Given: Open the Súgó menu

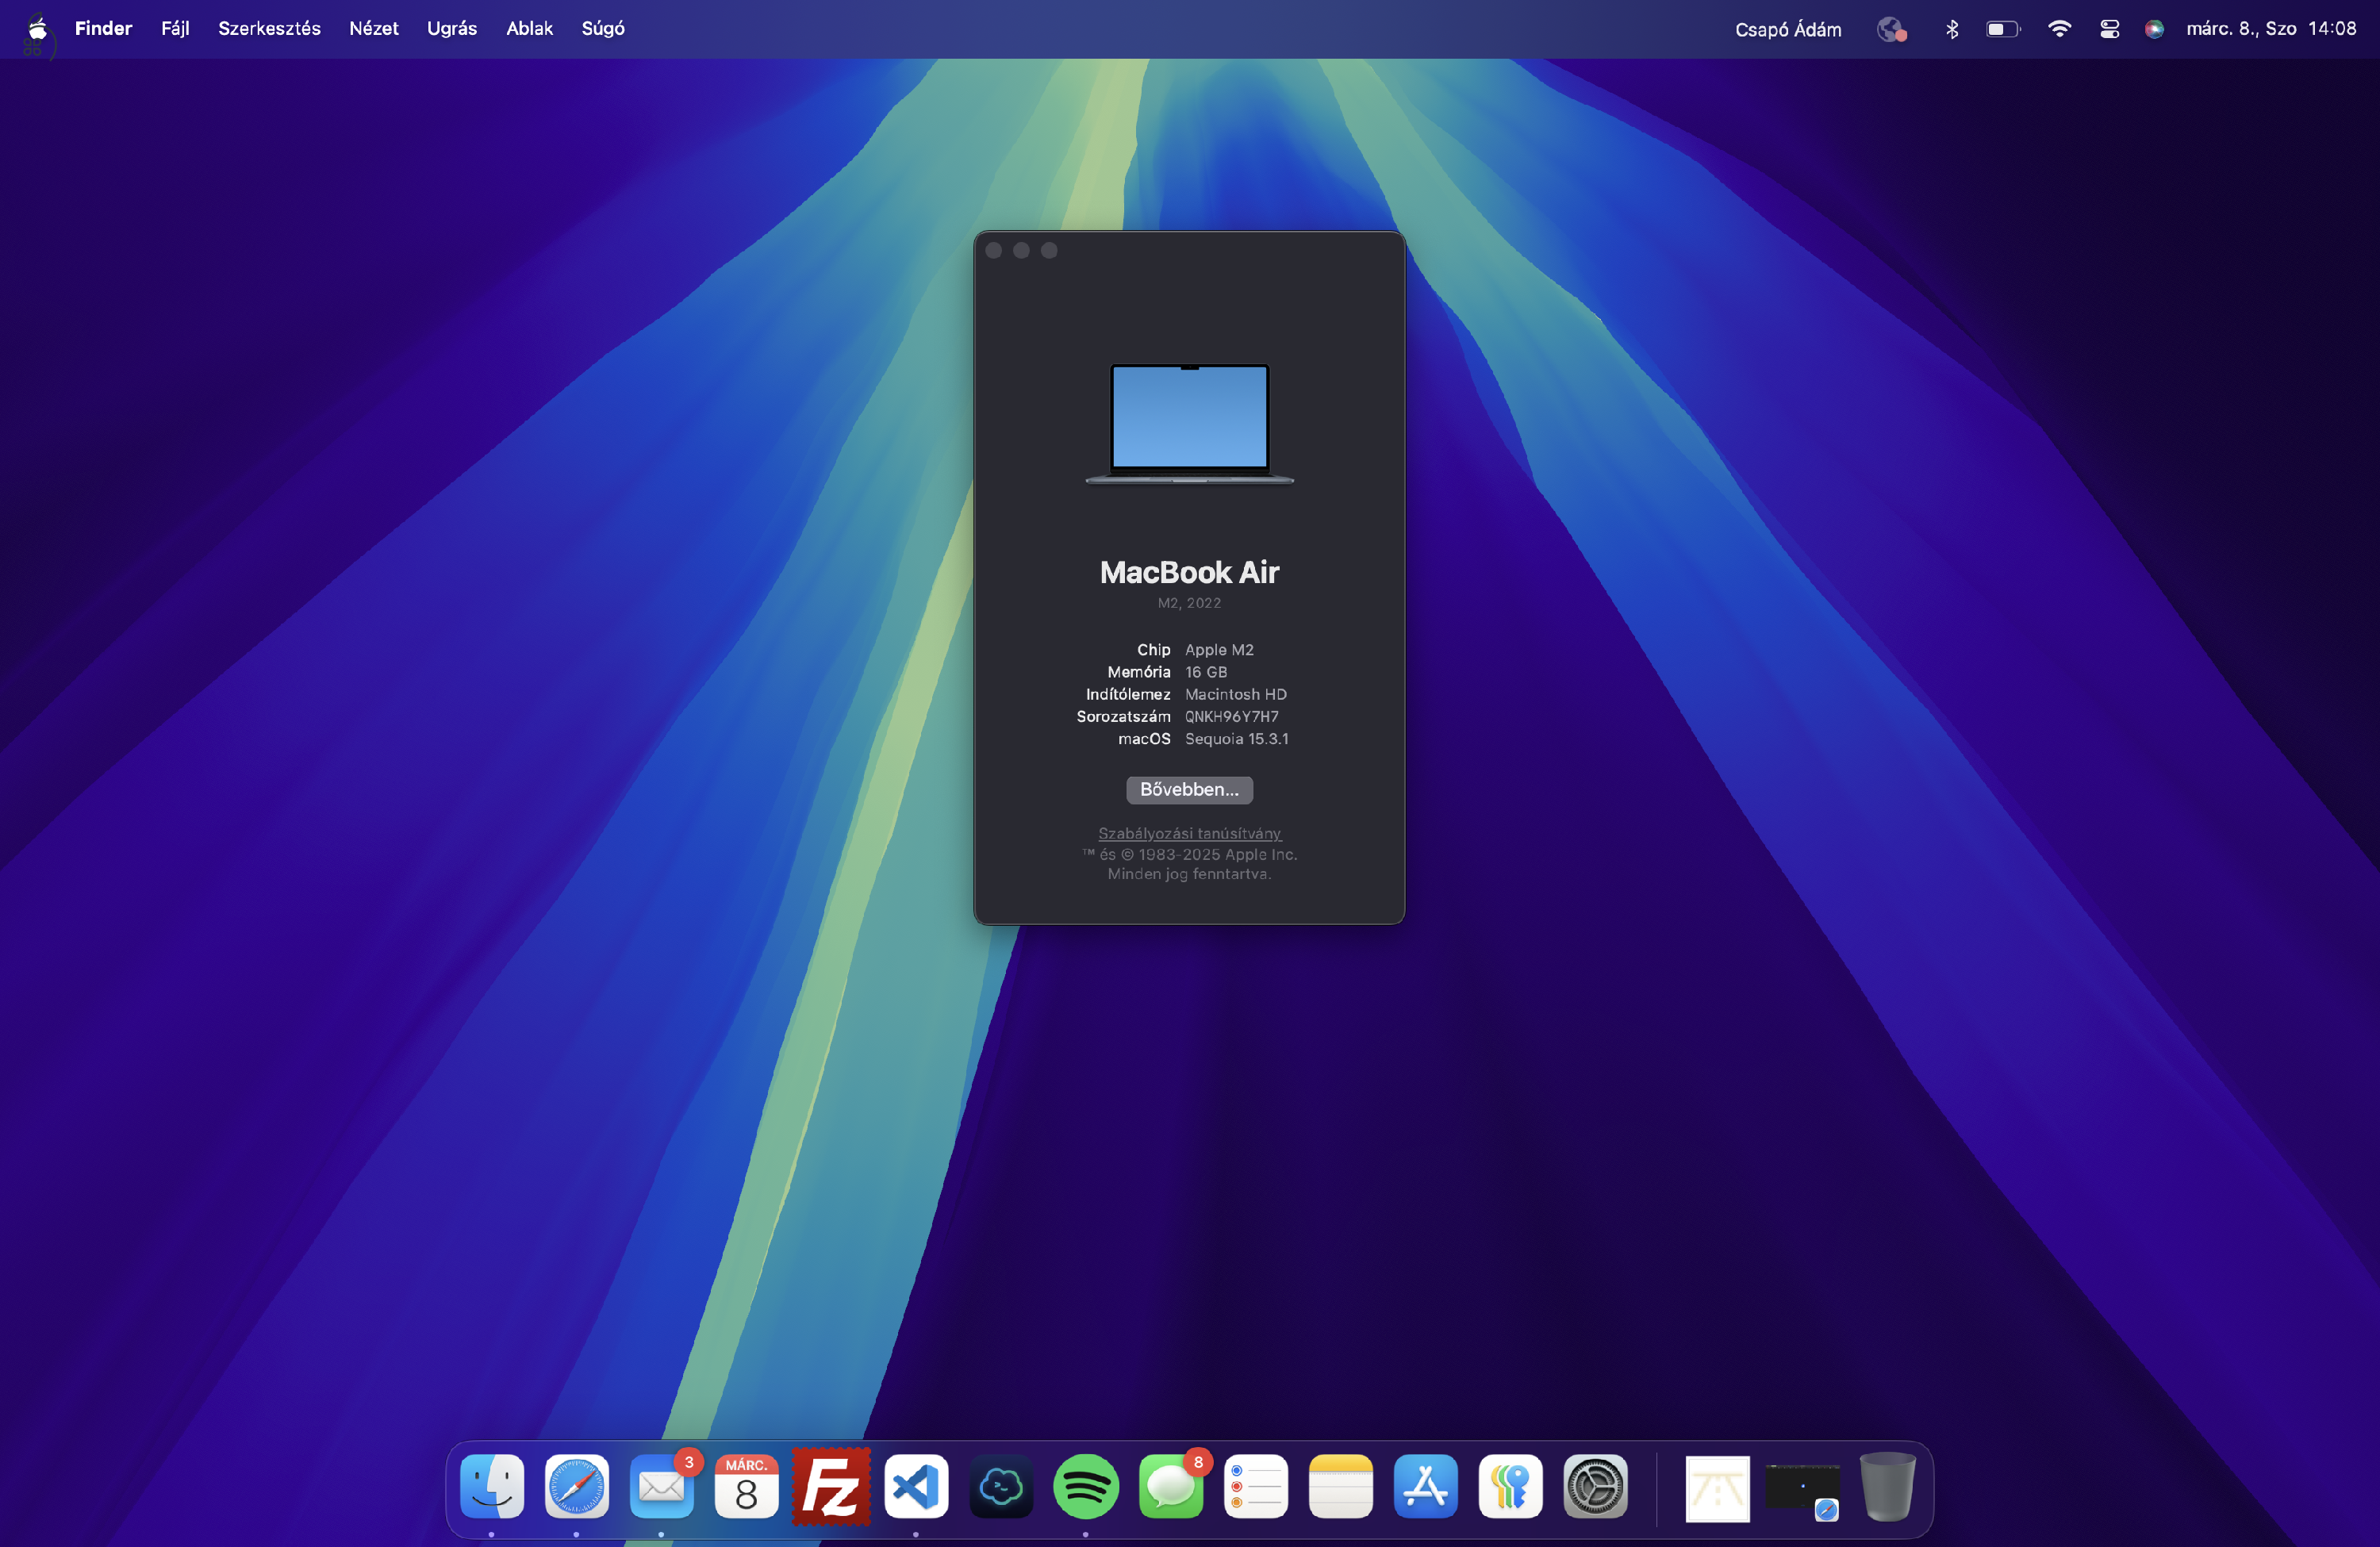Looking at the screenshot, I should [x=603, y=28].
